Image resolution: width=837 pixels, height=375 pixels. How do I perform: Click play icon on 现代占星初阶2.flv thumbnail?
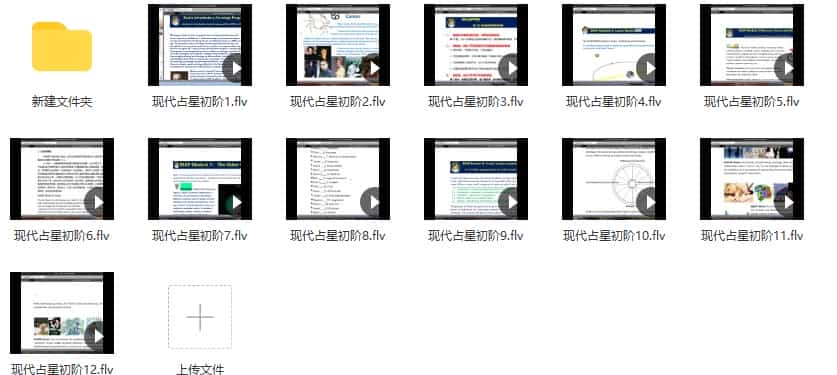(x=374, y=68)
